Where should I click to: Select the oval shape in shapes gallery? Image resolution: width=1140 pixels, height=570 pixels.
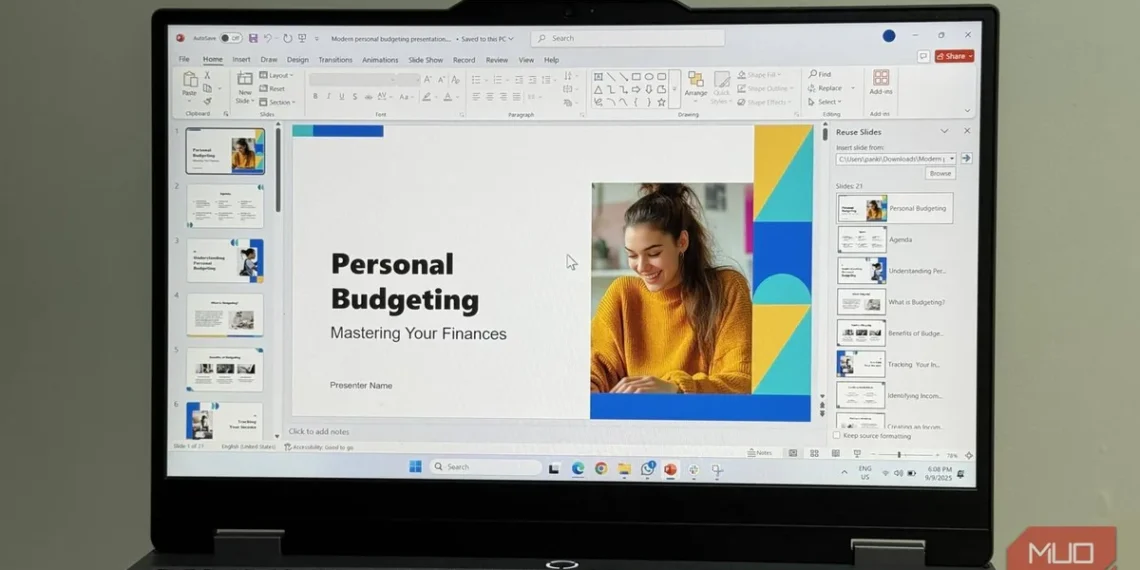point(648,76)
